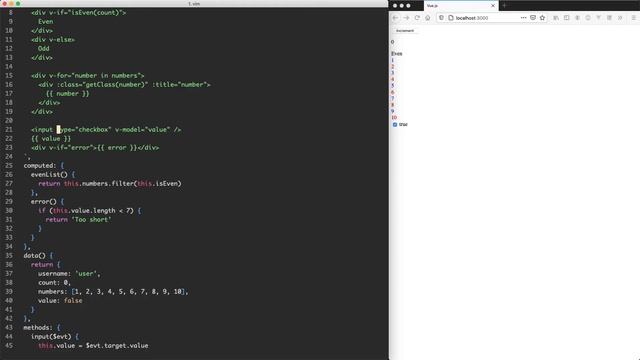Click the page info icon in address bar

(451, 18)
